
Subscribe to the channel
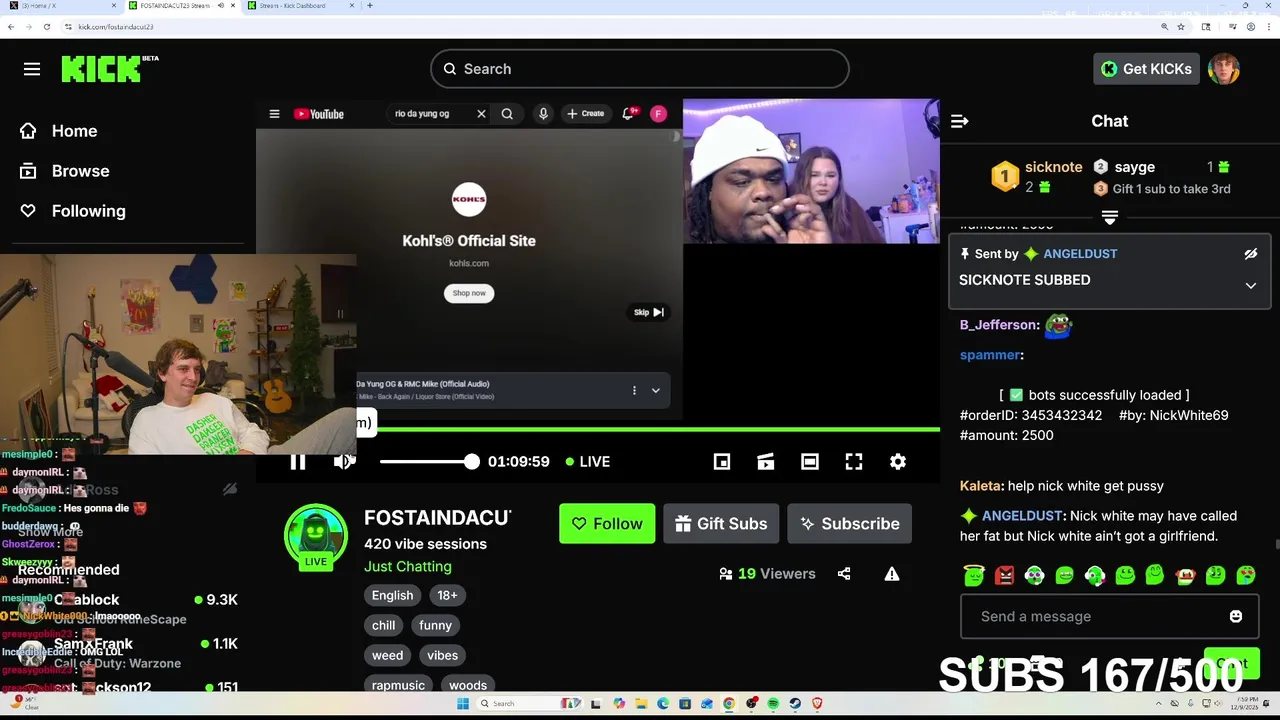point(849,524)
